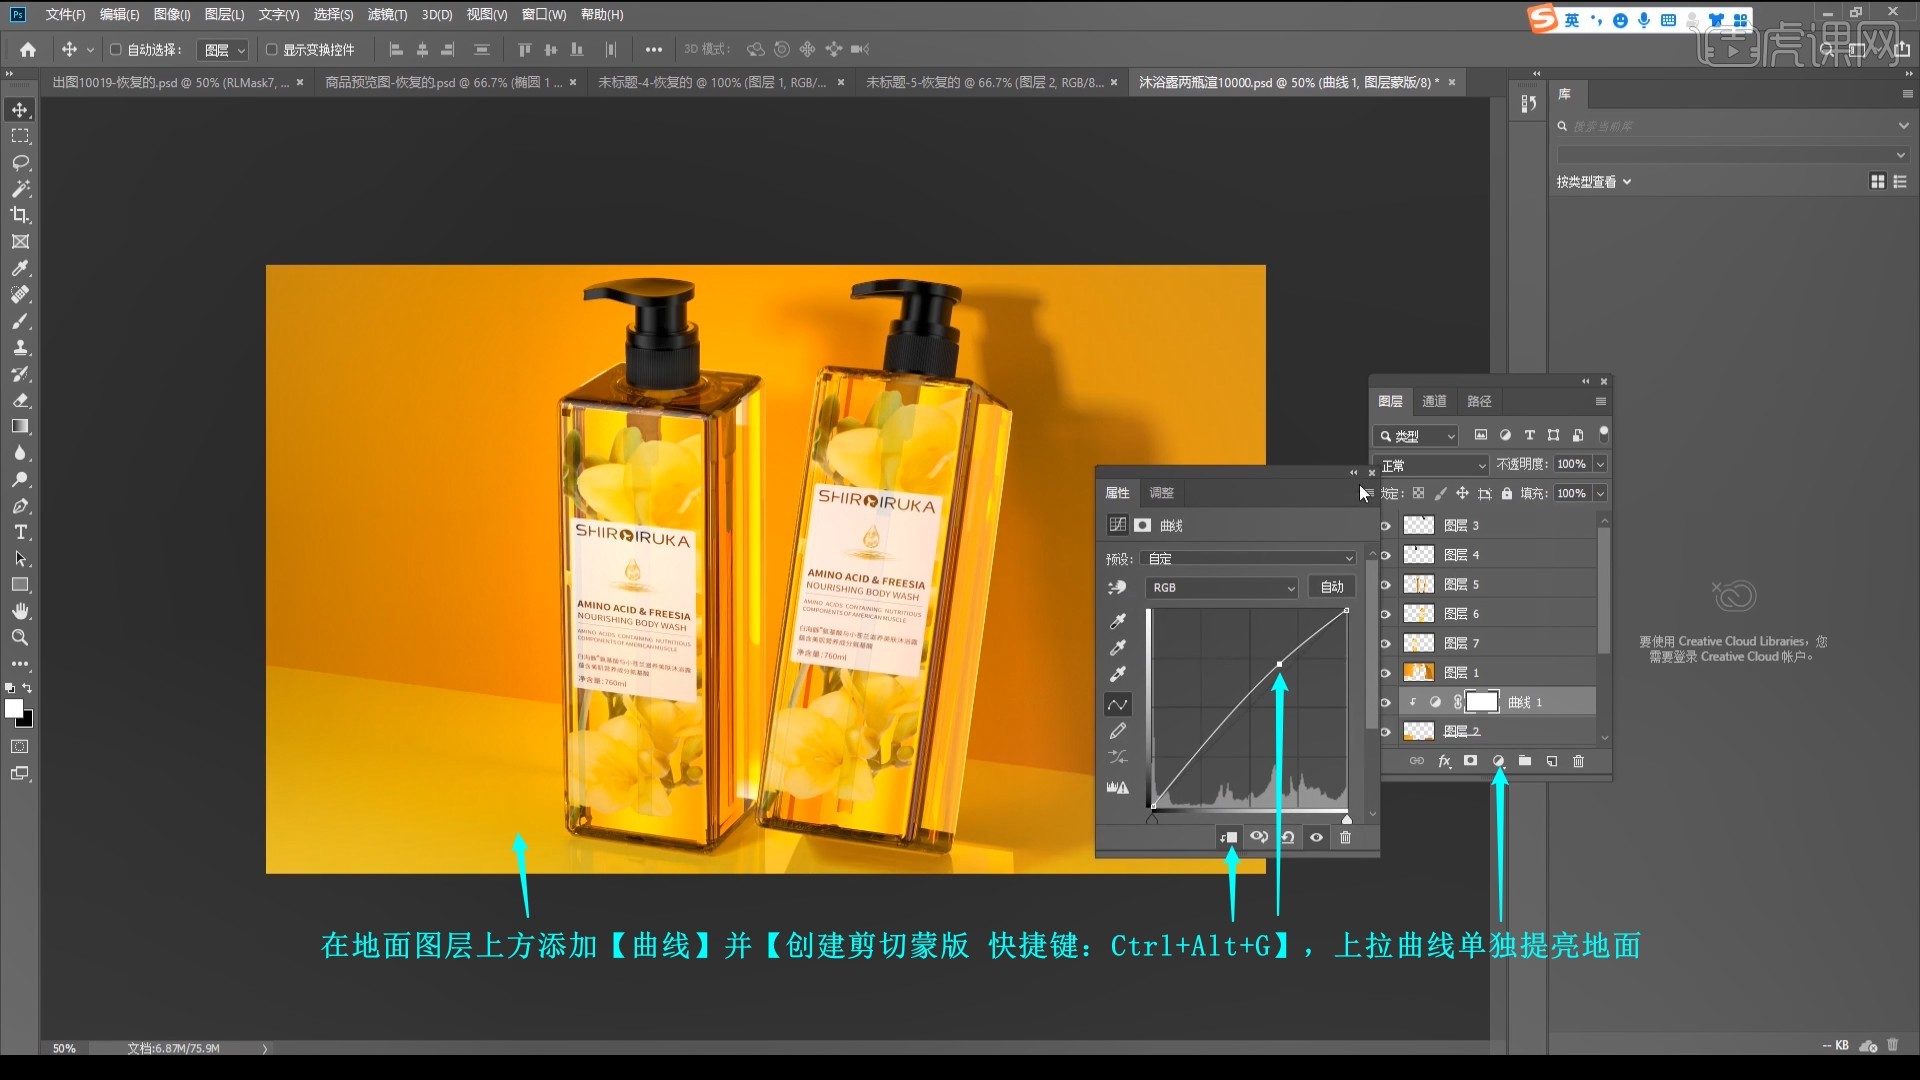Screen dimensions: 1920x1080
Task: Click create new adjustment layer icon
Action: [x=1498, y=761]
